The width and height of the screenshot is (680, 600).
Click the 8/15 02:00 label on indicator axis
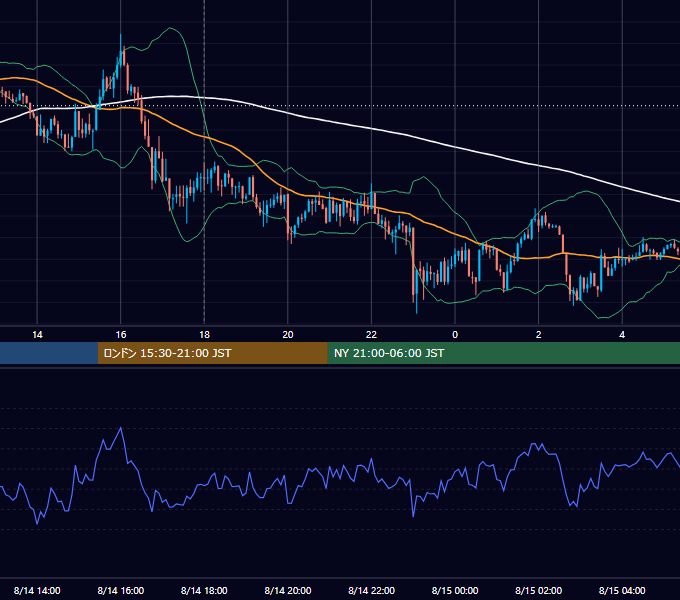point(539,590)
